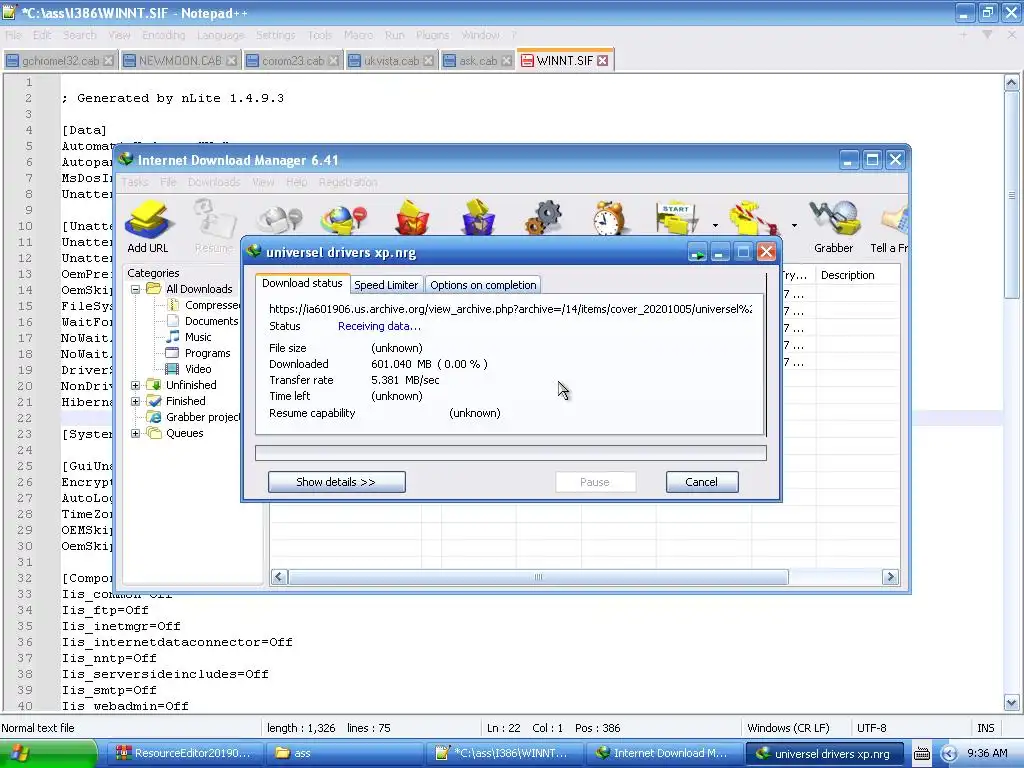1024x768 pixels.
Task: Click the Stop download icon in IDM toolbar
Action: (280, 219)
